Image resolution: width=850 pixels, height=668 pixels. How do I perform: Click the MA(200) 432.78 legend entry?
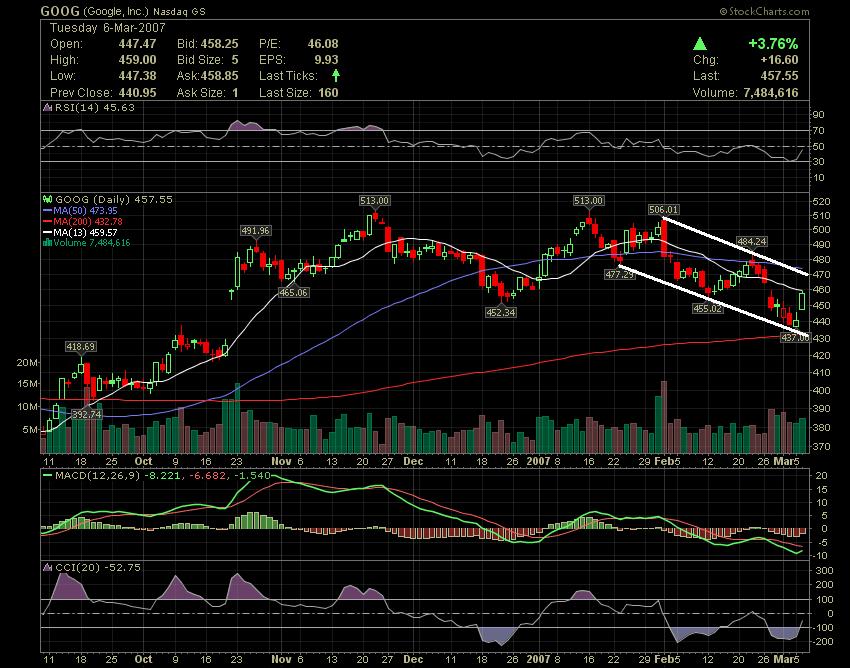(x=88, y=221)
